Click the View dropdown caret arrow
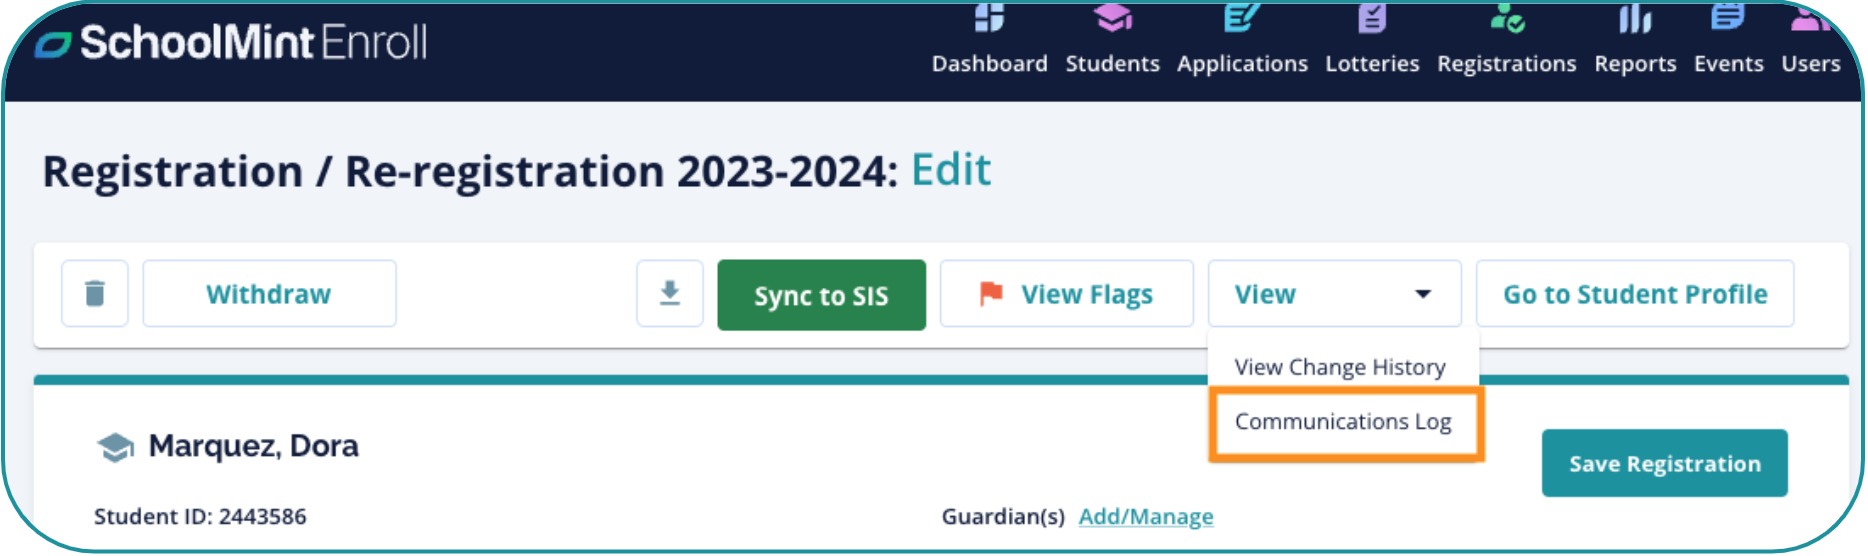 1422,294
